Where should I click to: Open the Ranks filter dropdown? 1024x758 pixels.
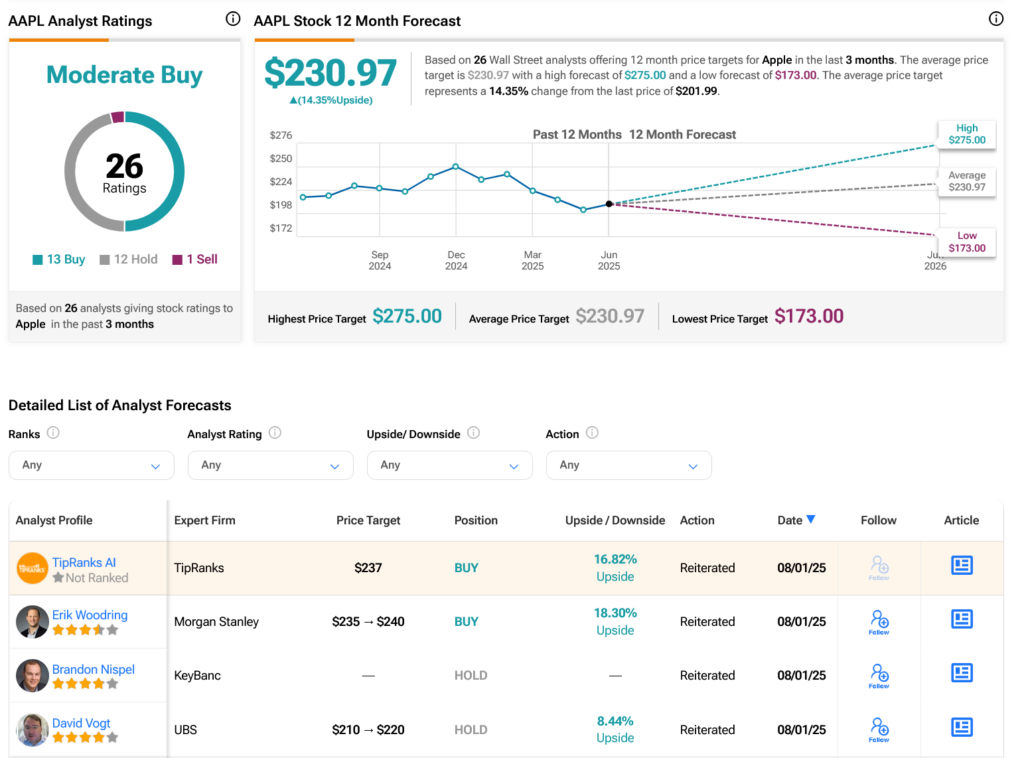pos(91,465)
